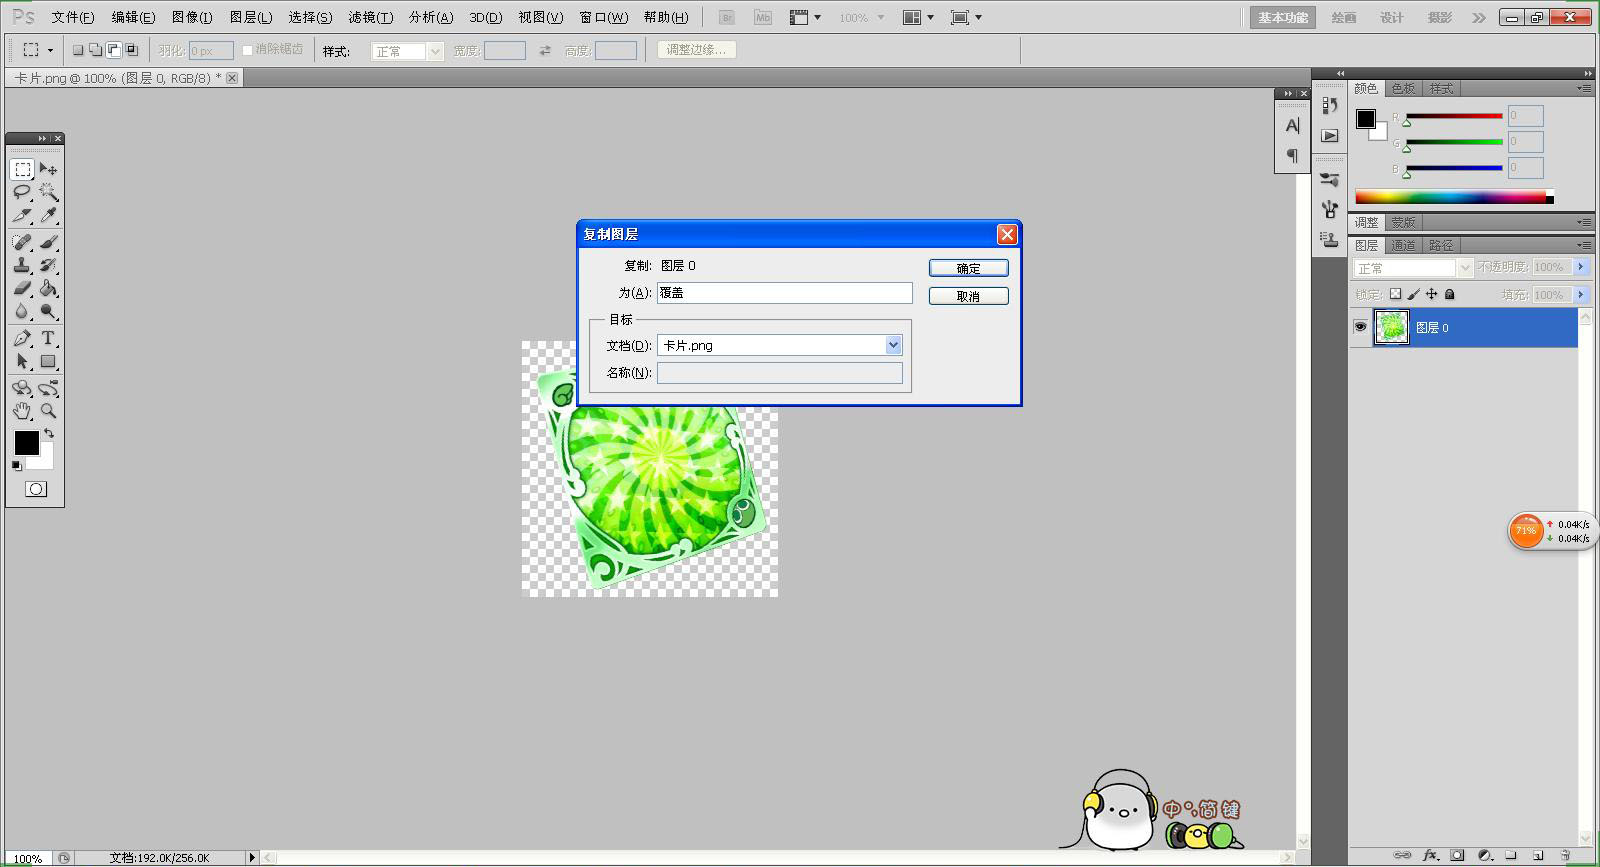Select the Clone Stamp tool
Screen dimensions: 1600x867
pos(22,265)
